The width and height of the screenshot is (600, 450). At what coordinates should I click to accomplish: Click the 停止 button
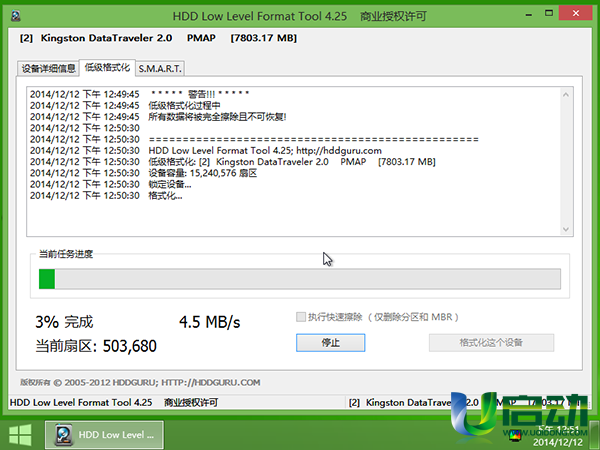point(330,342)
